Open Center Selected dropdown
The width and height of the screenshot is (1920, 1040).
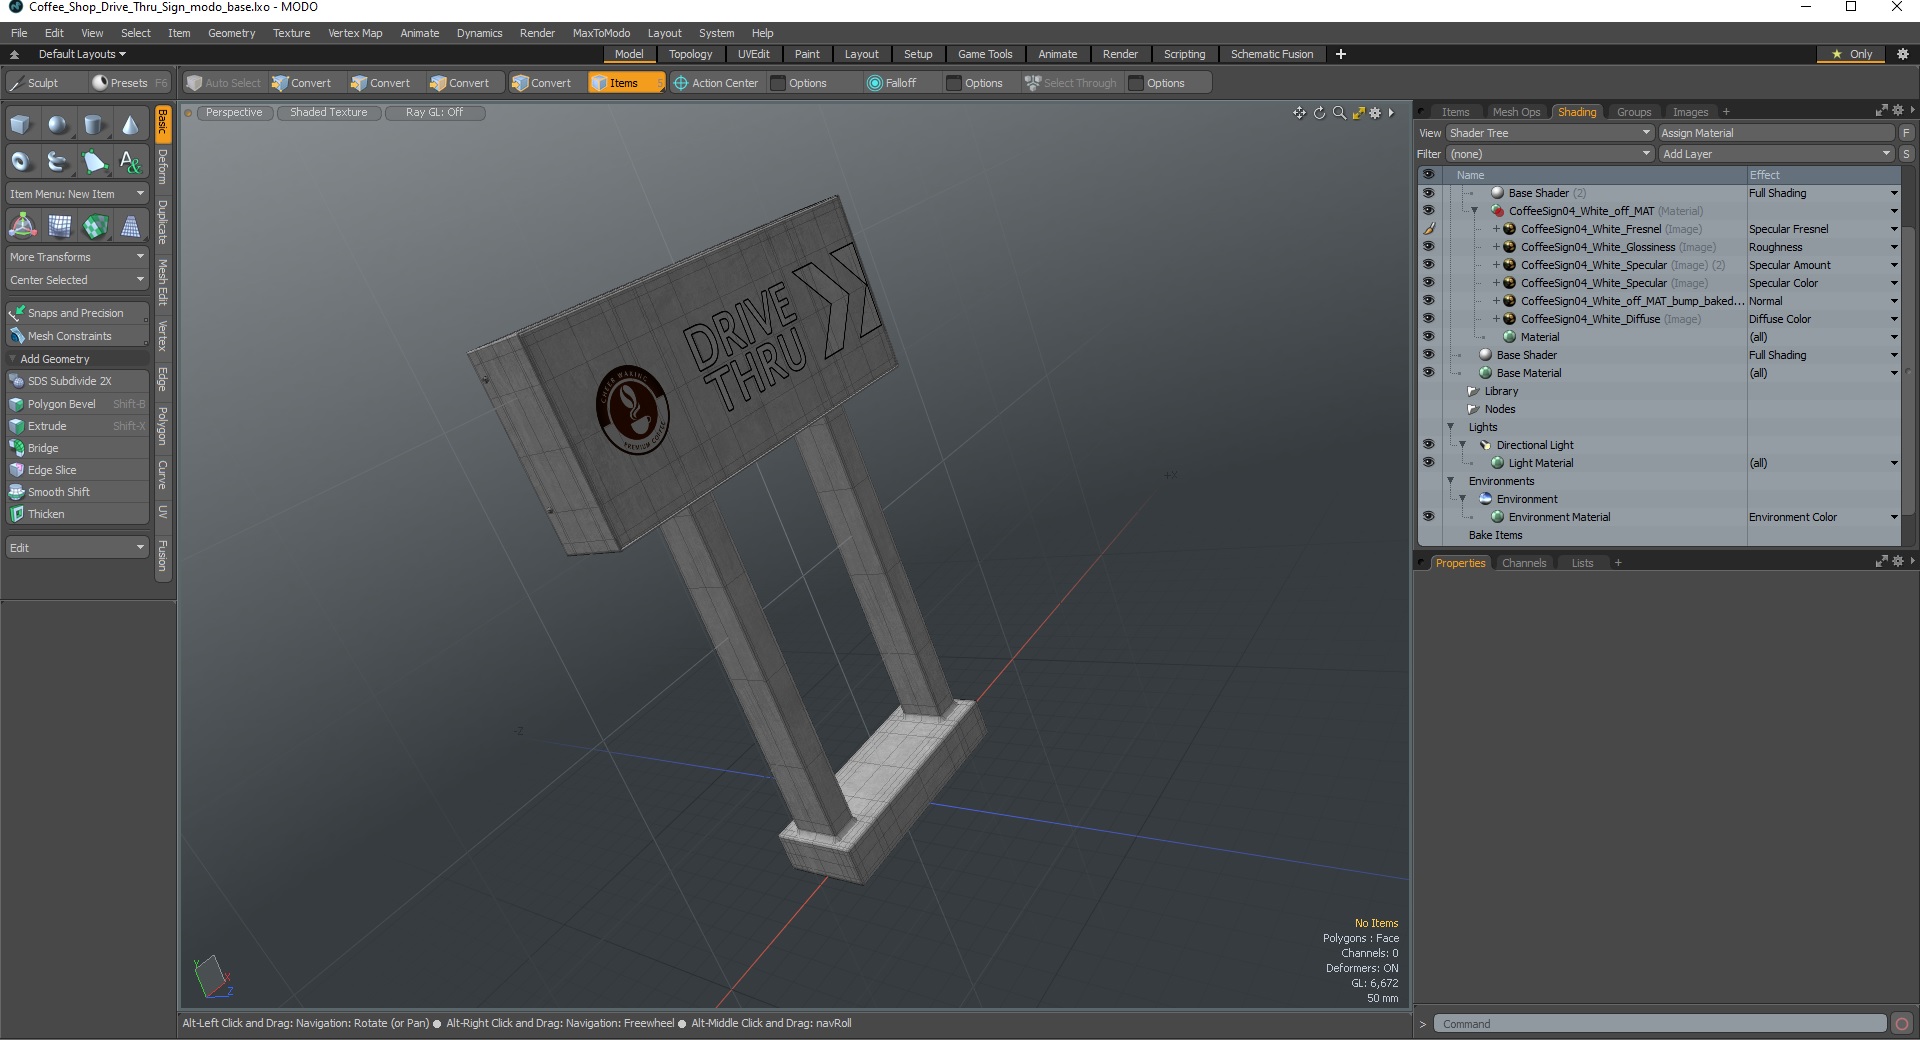(77, 280)
